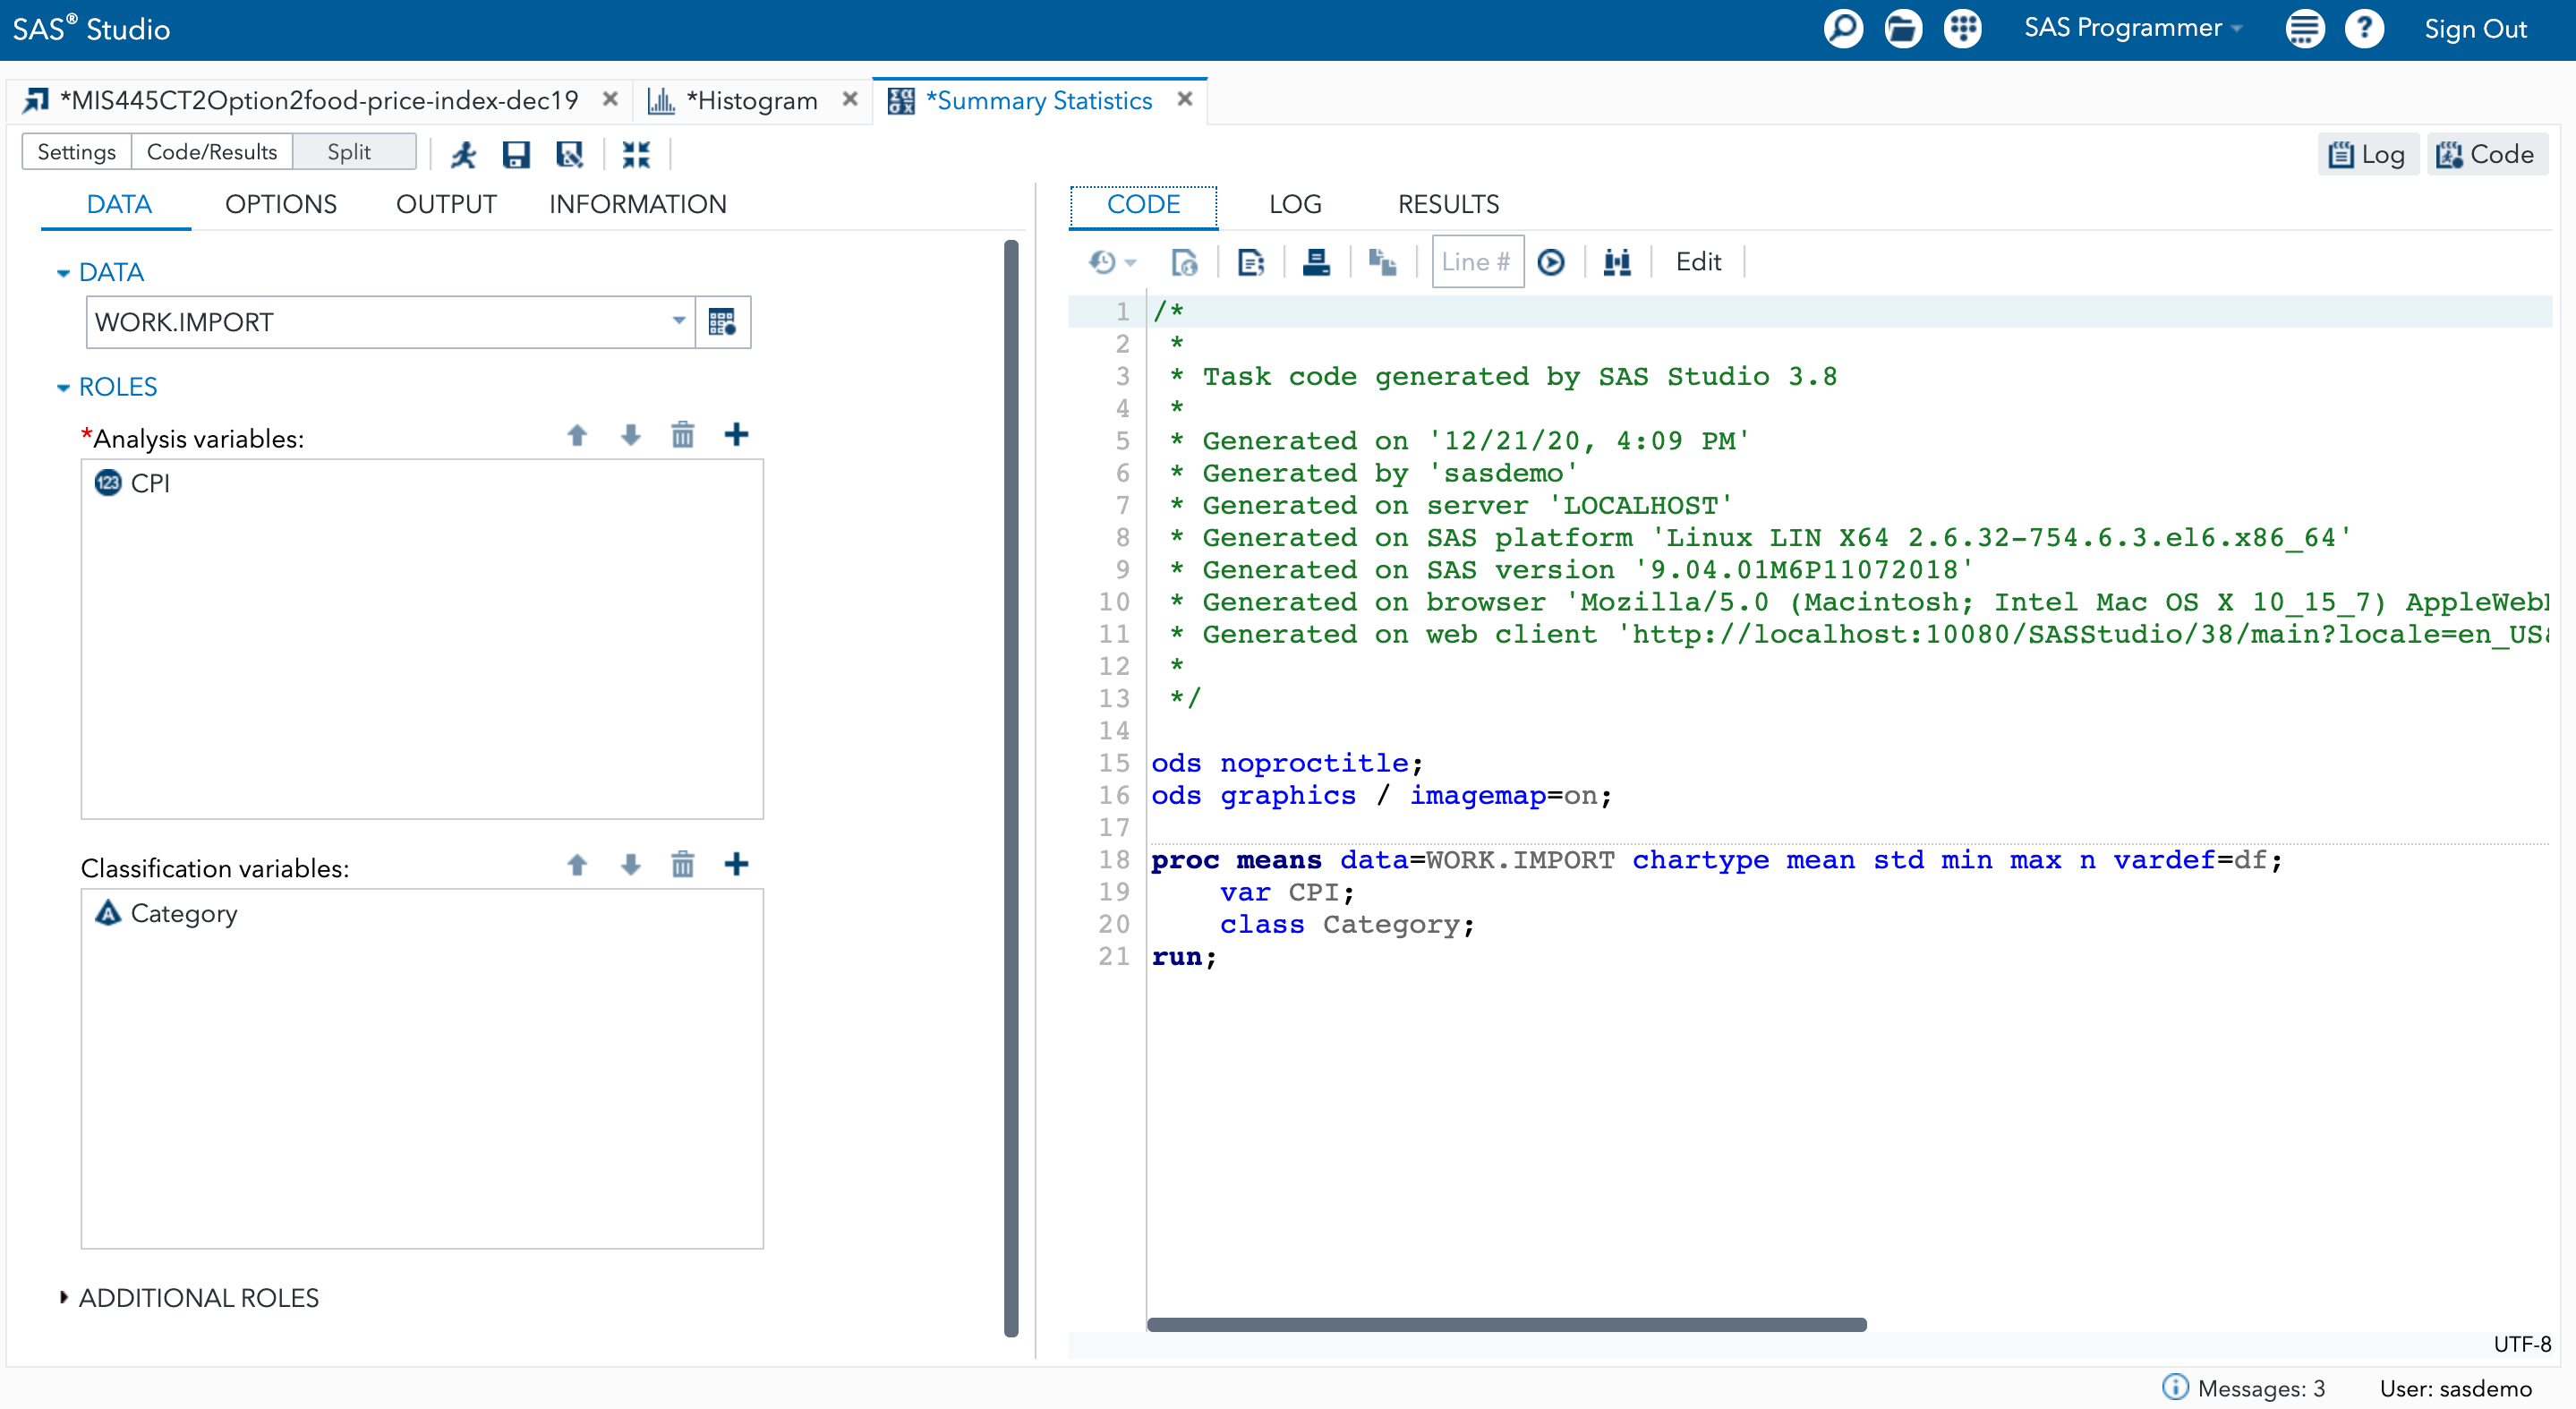
Task: Click the Line # input field
Action: point(1476,262)
